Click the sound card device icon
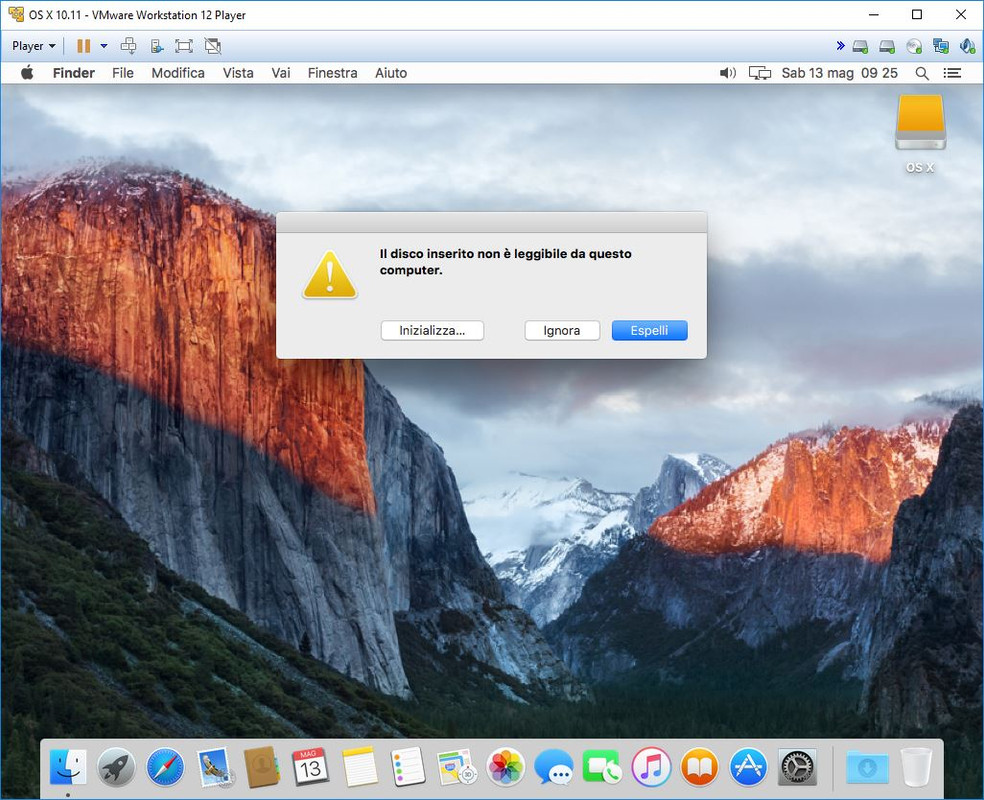Viewport: 984px width, 800px height. pyautogui.click(x=967, y=46)
